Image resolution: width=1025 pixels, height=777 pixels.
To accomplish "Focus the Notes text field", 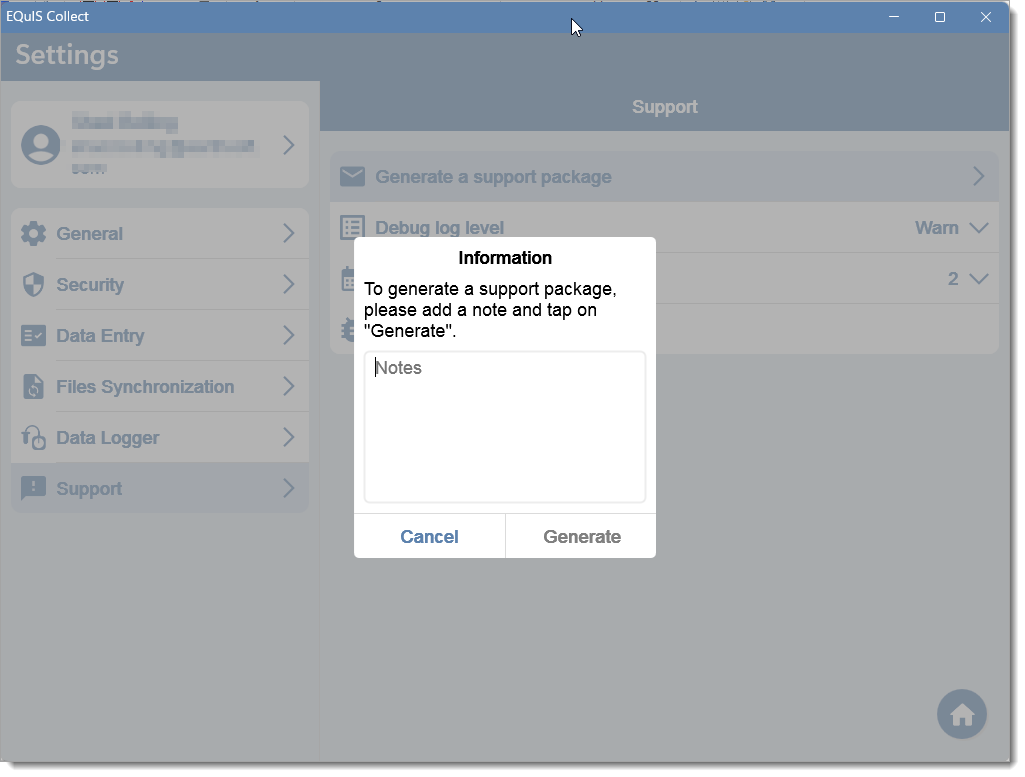I will click(505, 427).
